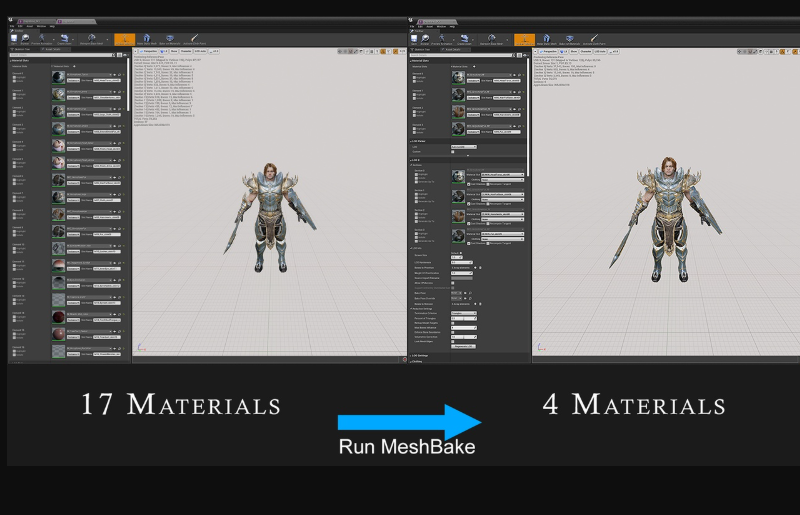Click Reimport Base Mesh icon in left editor
The width and height of the screenshot is (800, 515).
[92, 38]
